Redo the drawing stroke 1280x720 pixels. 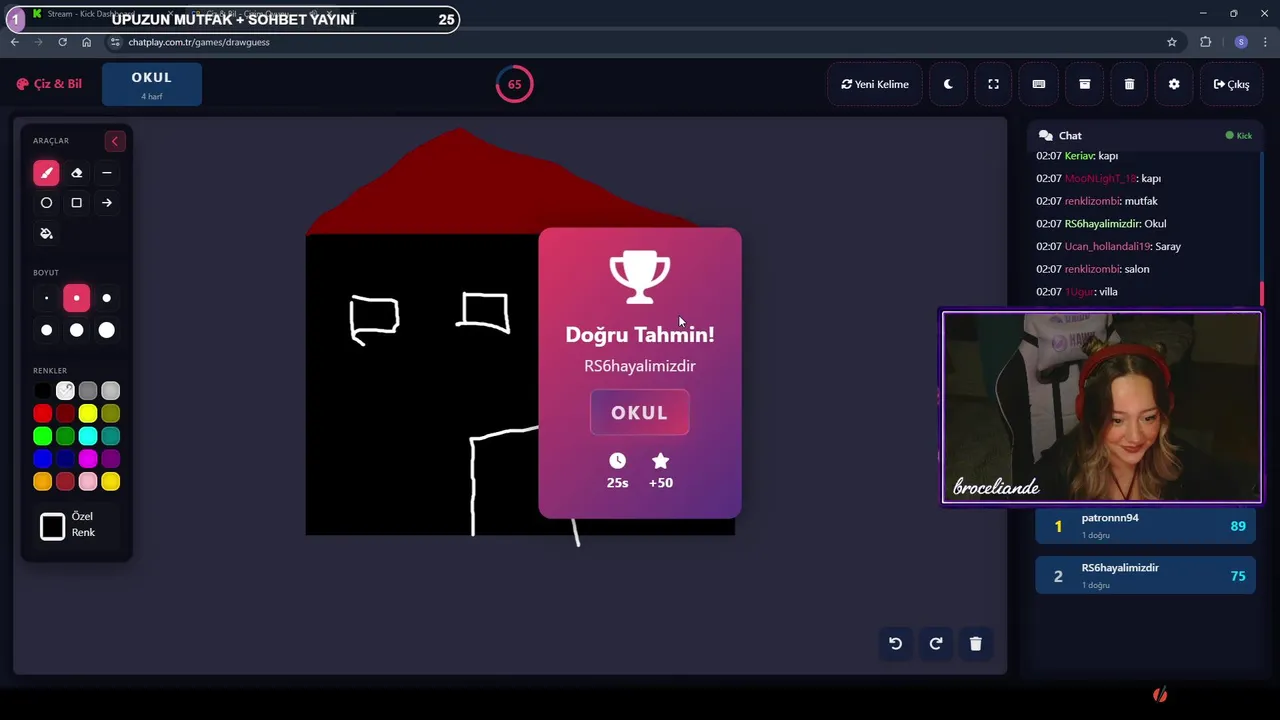(x=936, y=644)
